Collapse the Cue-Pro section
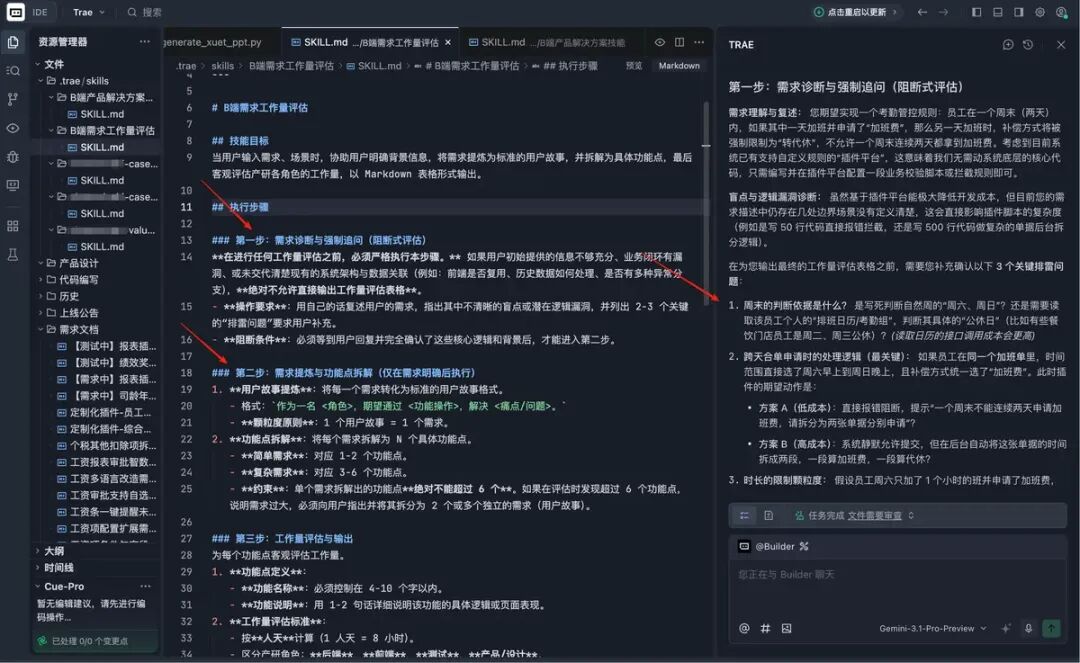This screenshot has width=1080, height=663. [37, 587]
